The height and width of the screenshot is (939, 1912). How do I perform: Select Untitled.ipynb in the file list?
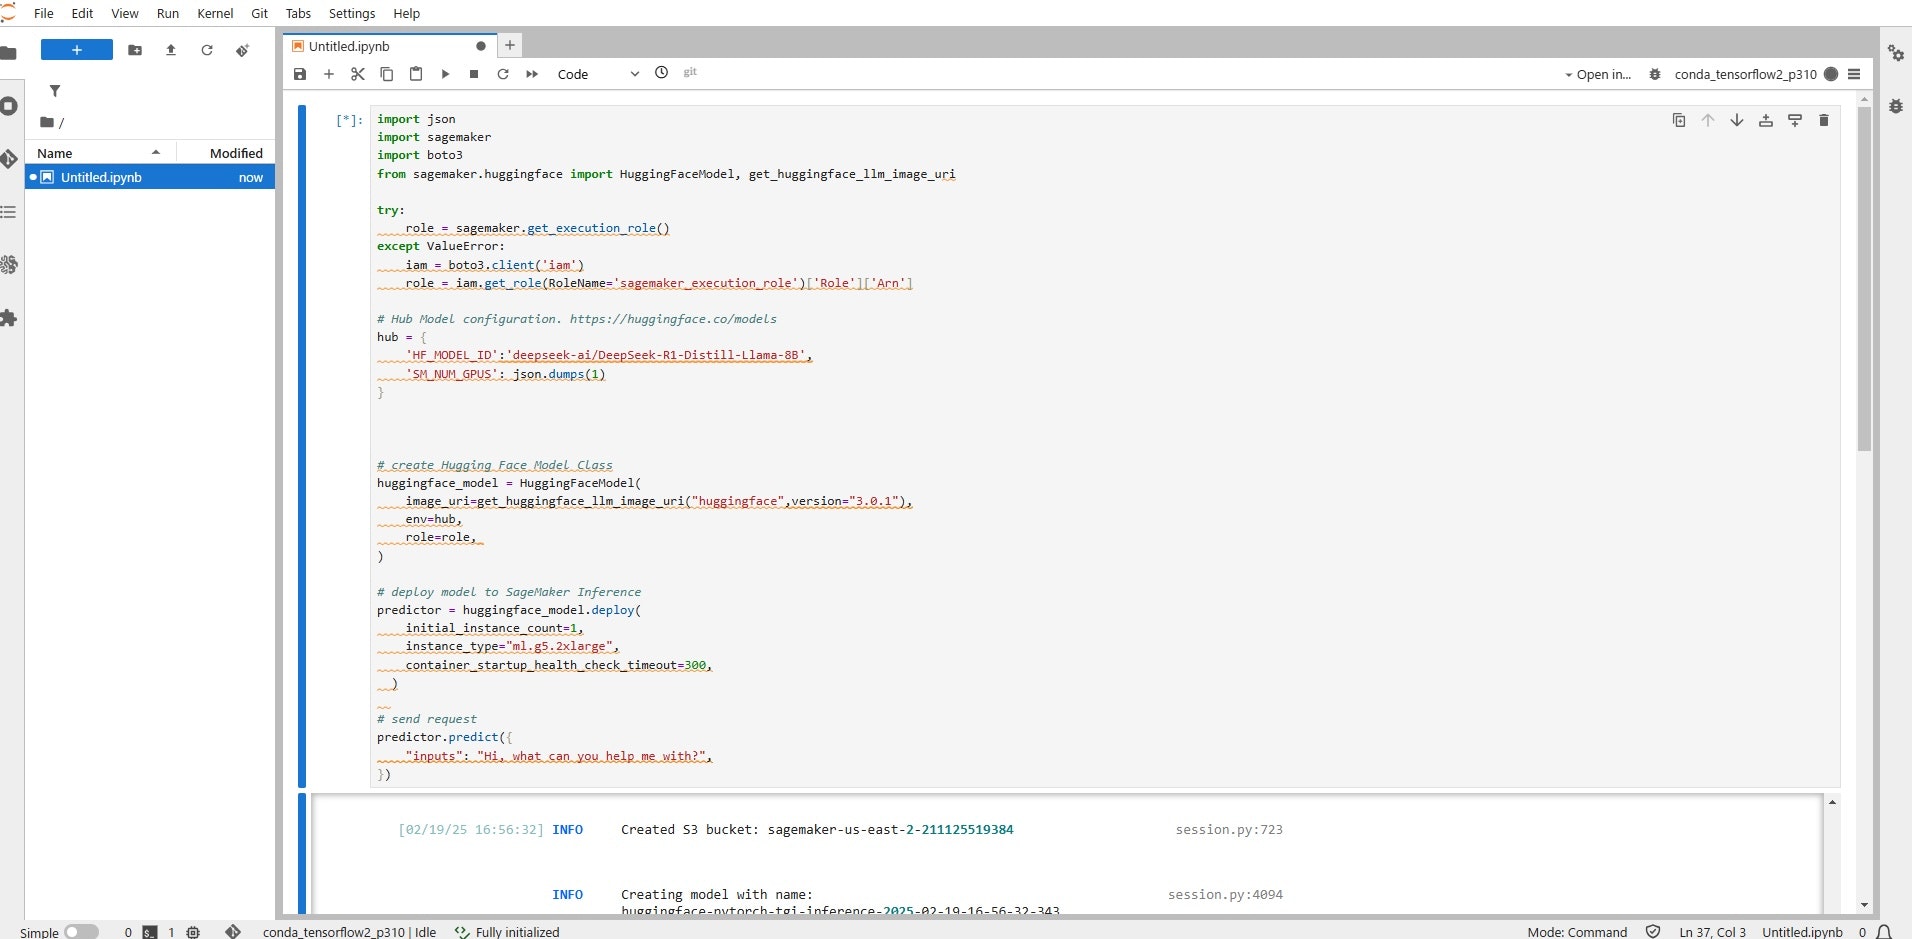(x=150, y=177)
